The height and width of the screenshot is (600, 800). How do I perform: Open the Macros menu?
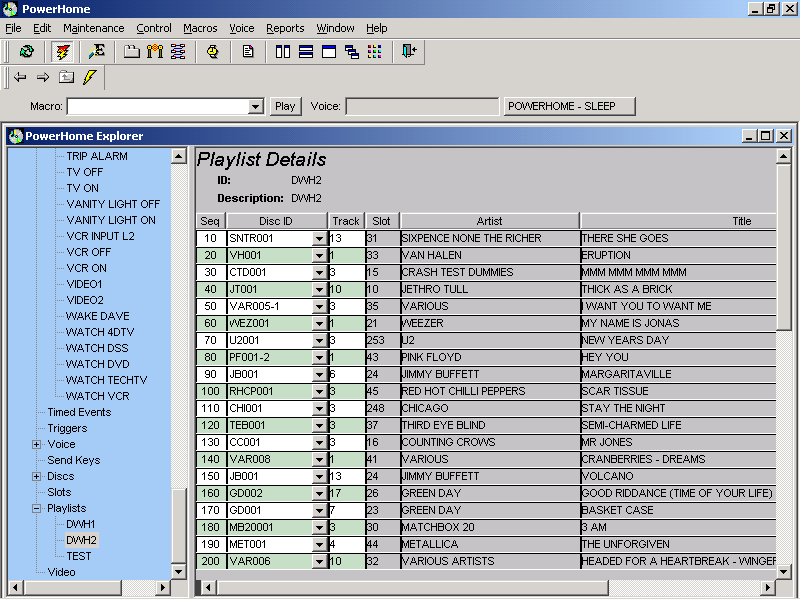click(201, 28)
